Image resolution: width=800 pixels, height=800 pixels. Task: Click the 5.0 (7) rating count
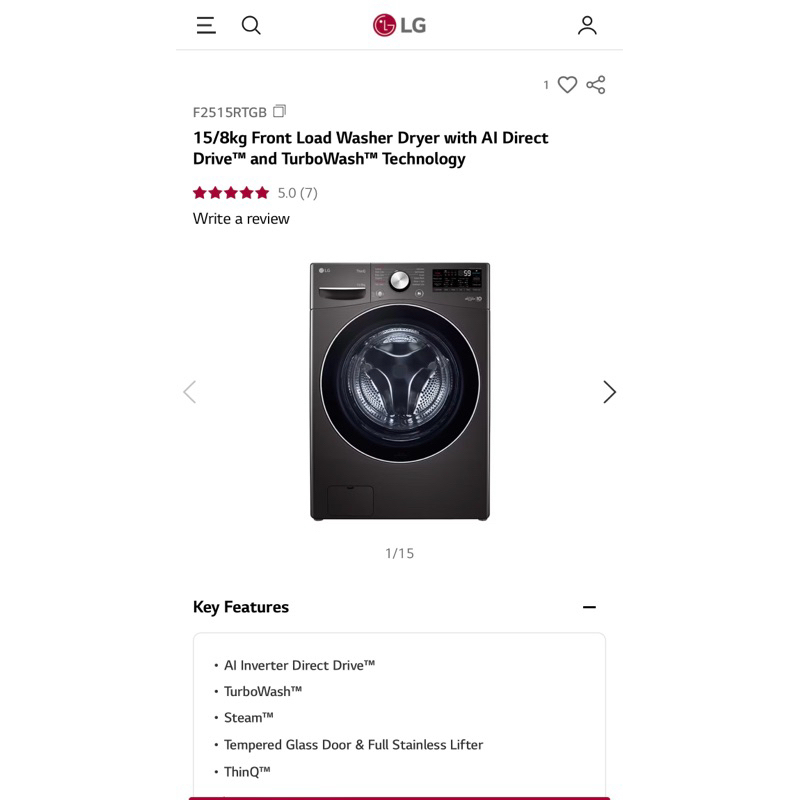297,193
